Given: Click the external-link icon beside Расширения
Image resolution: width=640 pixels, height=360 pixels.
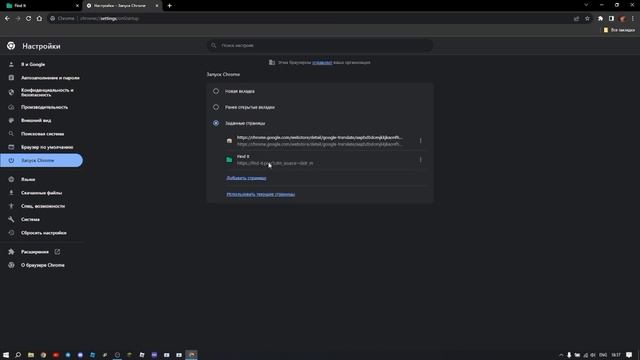Looking at the screenshot, I should coord(57,252).
